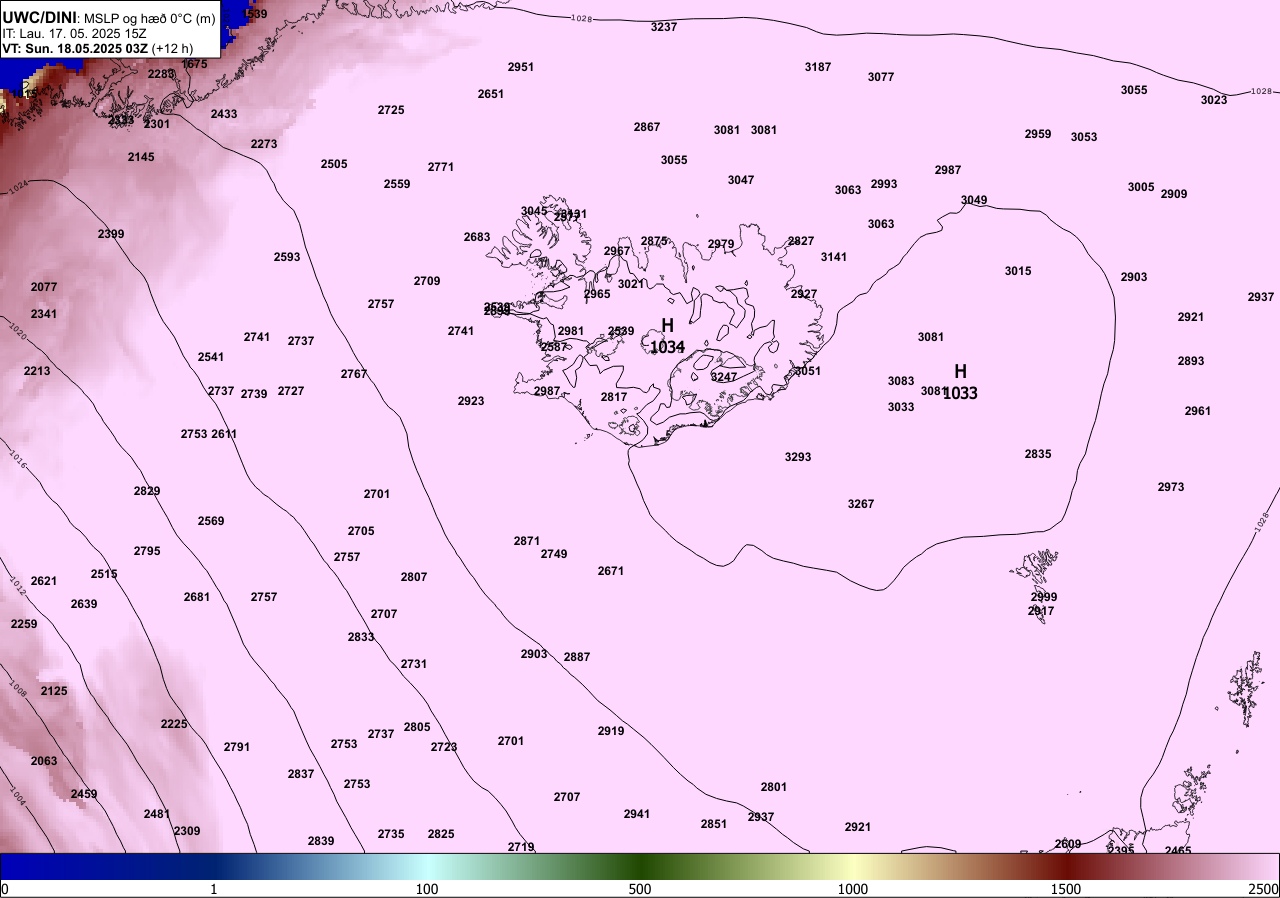Click the 2399 height value
This screenshot has width=1280, height=898.
111,234
